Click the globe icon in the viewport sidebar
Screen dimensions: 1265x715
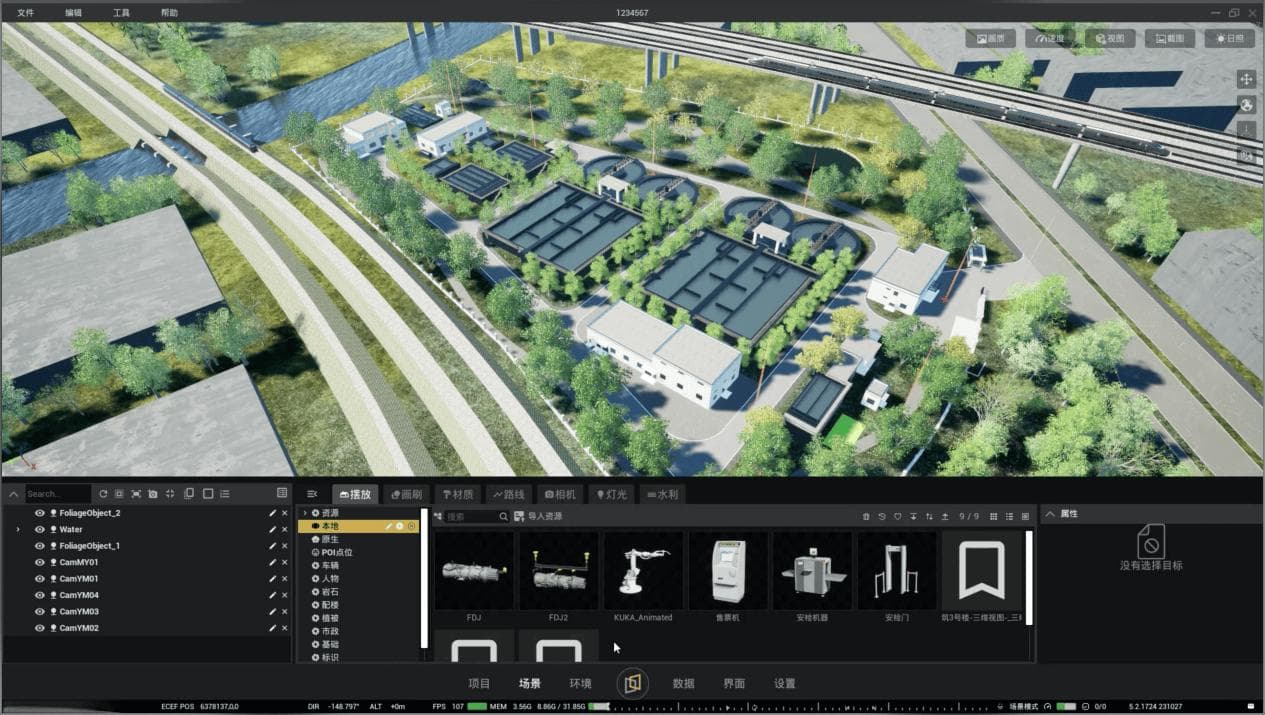pyautogui.click(x=1246, y=105)
